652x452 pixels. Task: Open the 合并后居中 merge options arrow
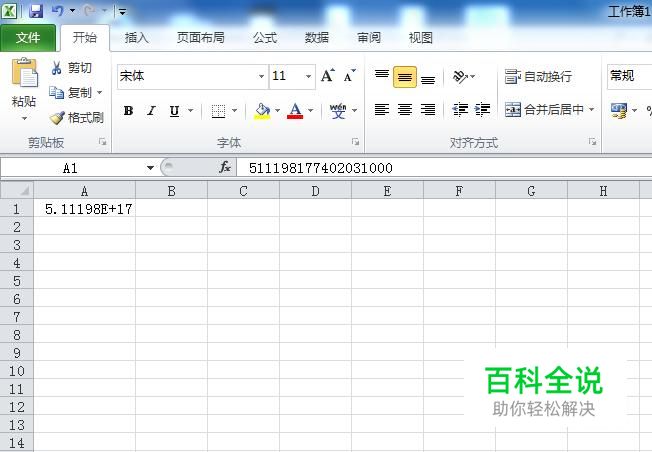tap(591, 109)
